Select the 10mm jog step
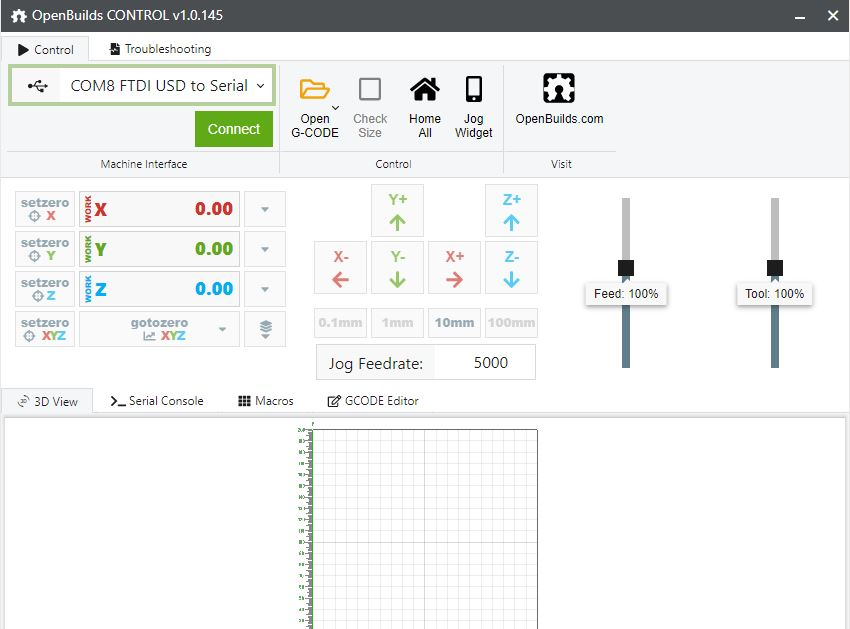850x629 pixels. click(454, 323)
